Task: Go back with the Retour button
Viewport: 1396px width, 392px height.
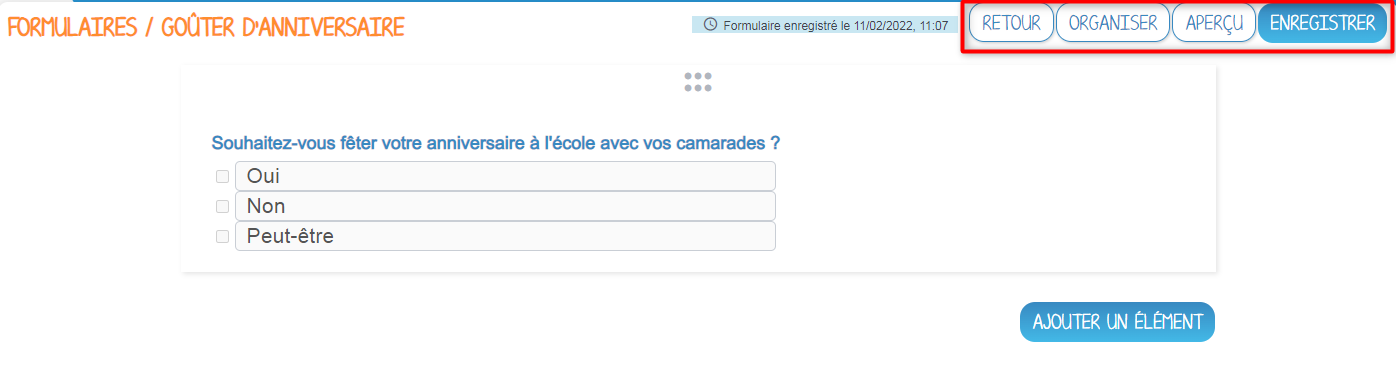Action: point(1011,23)
